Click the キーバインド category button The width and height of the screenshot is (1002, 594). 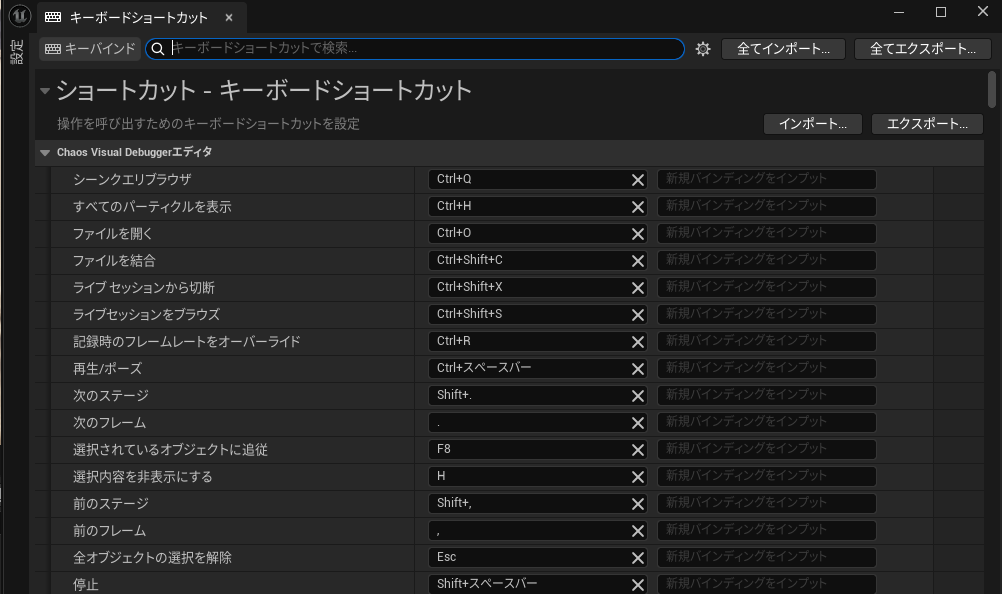(90, 49)
